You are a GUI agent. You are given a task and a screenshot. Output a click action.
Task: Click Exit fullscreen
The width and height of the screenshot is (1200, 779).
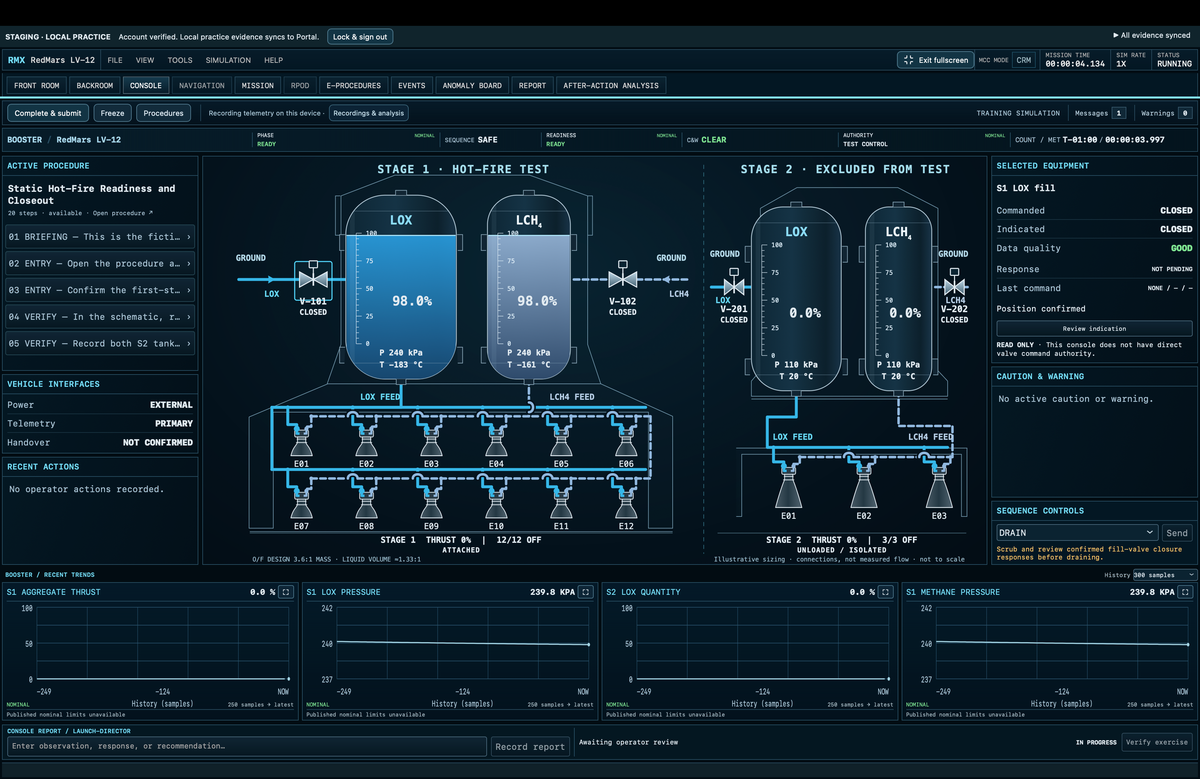(936, 60)
